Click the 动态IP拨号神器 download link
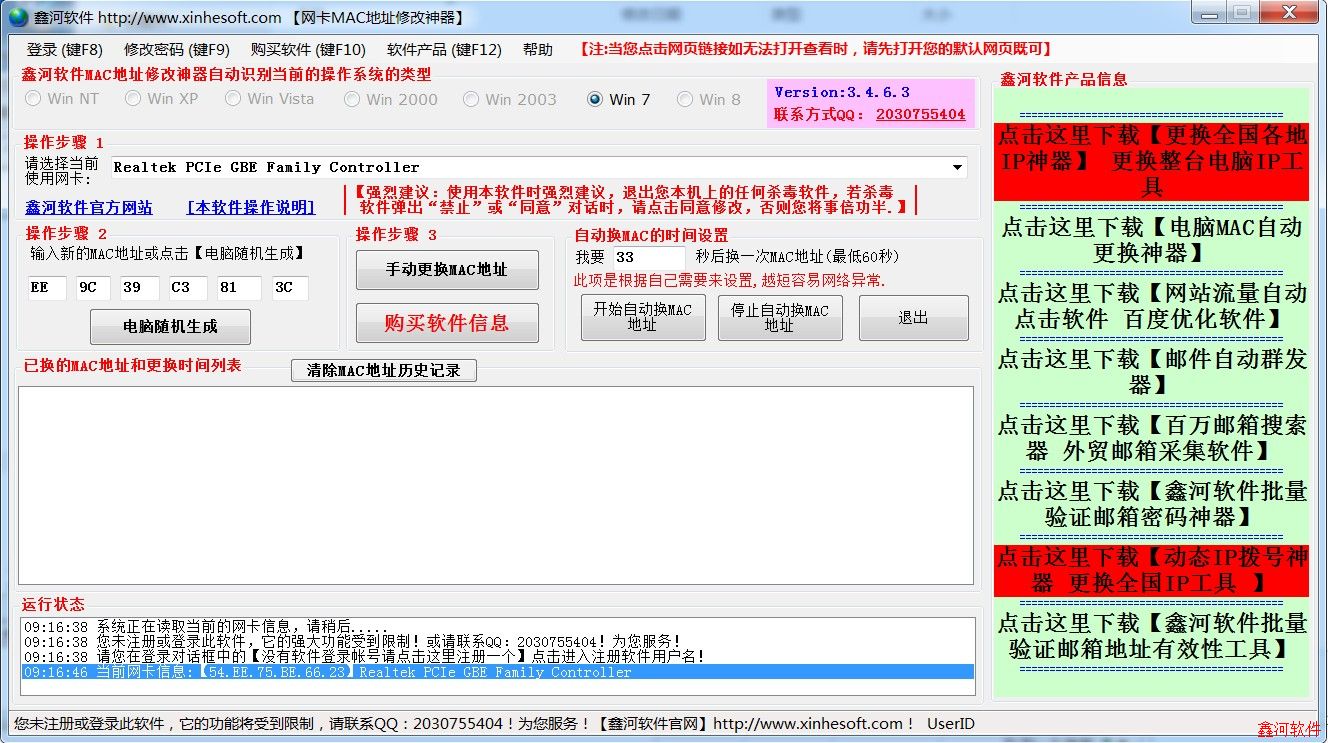1328x743 pixels. [1151, 570]
